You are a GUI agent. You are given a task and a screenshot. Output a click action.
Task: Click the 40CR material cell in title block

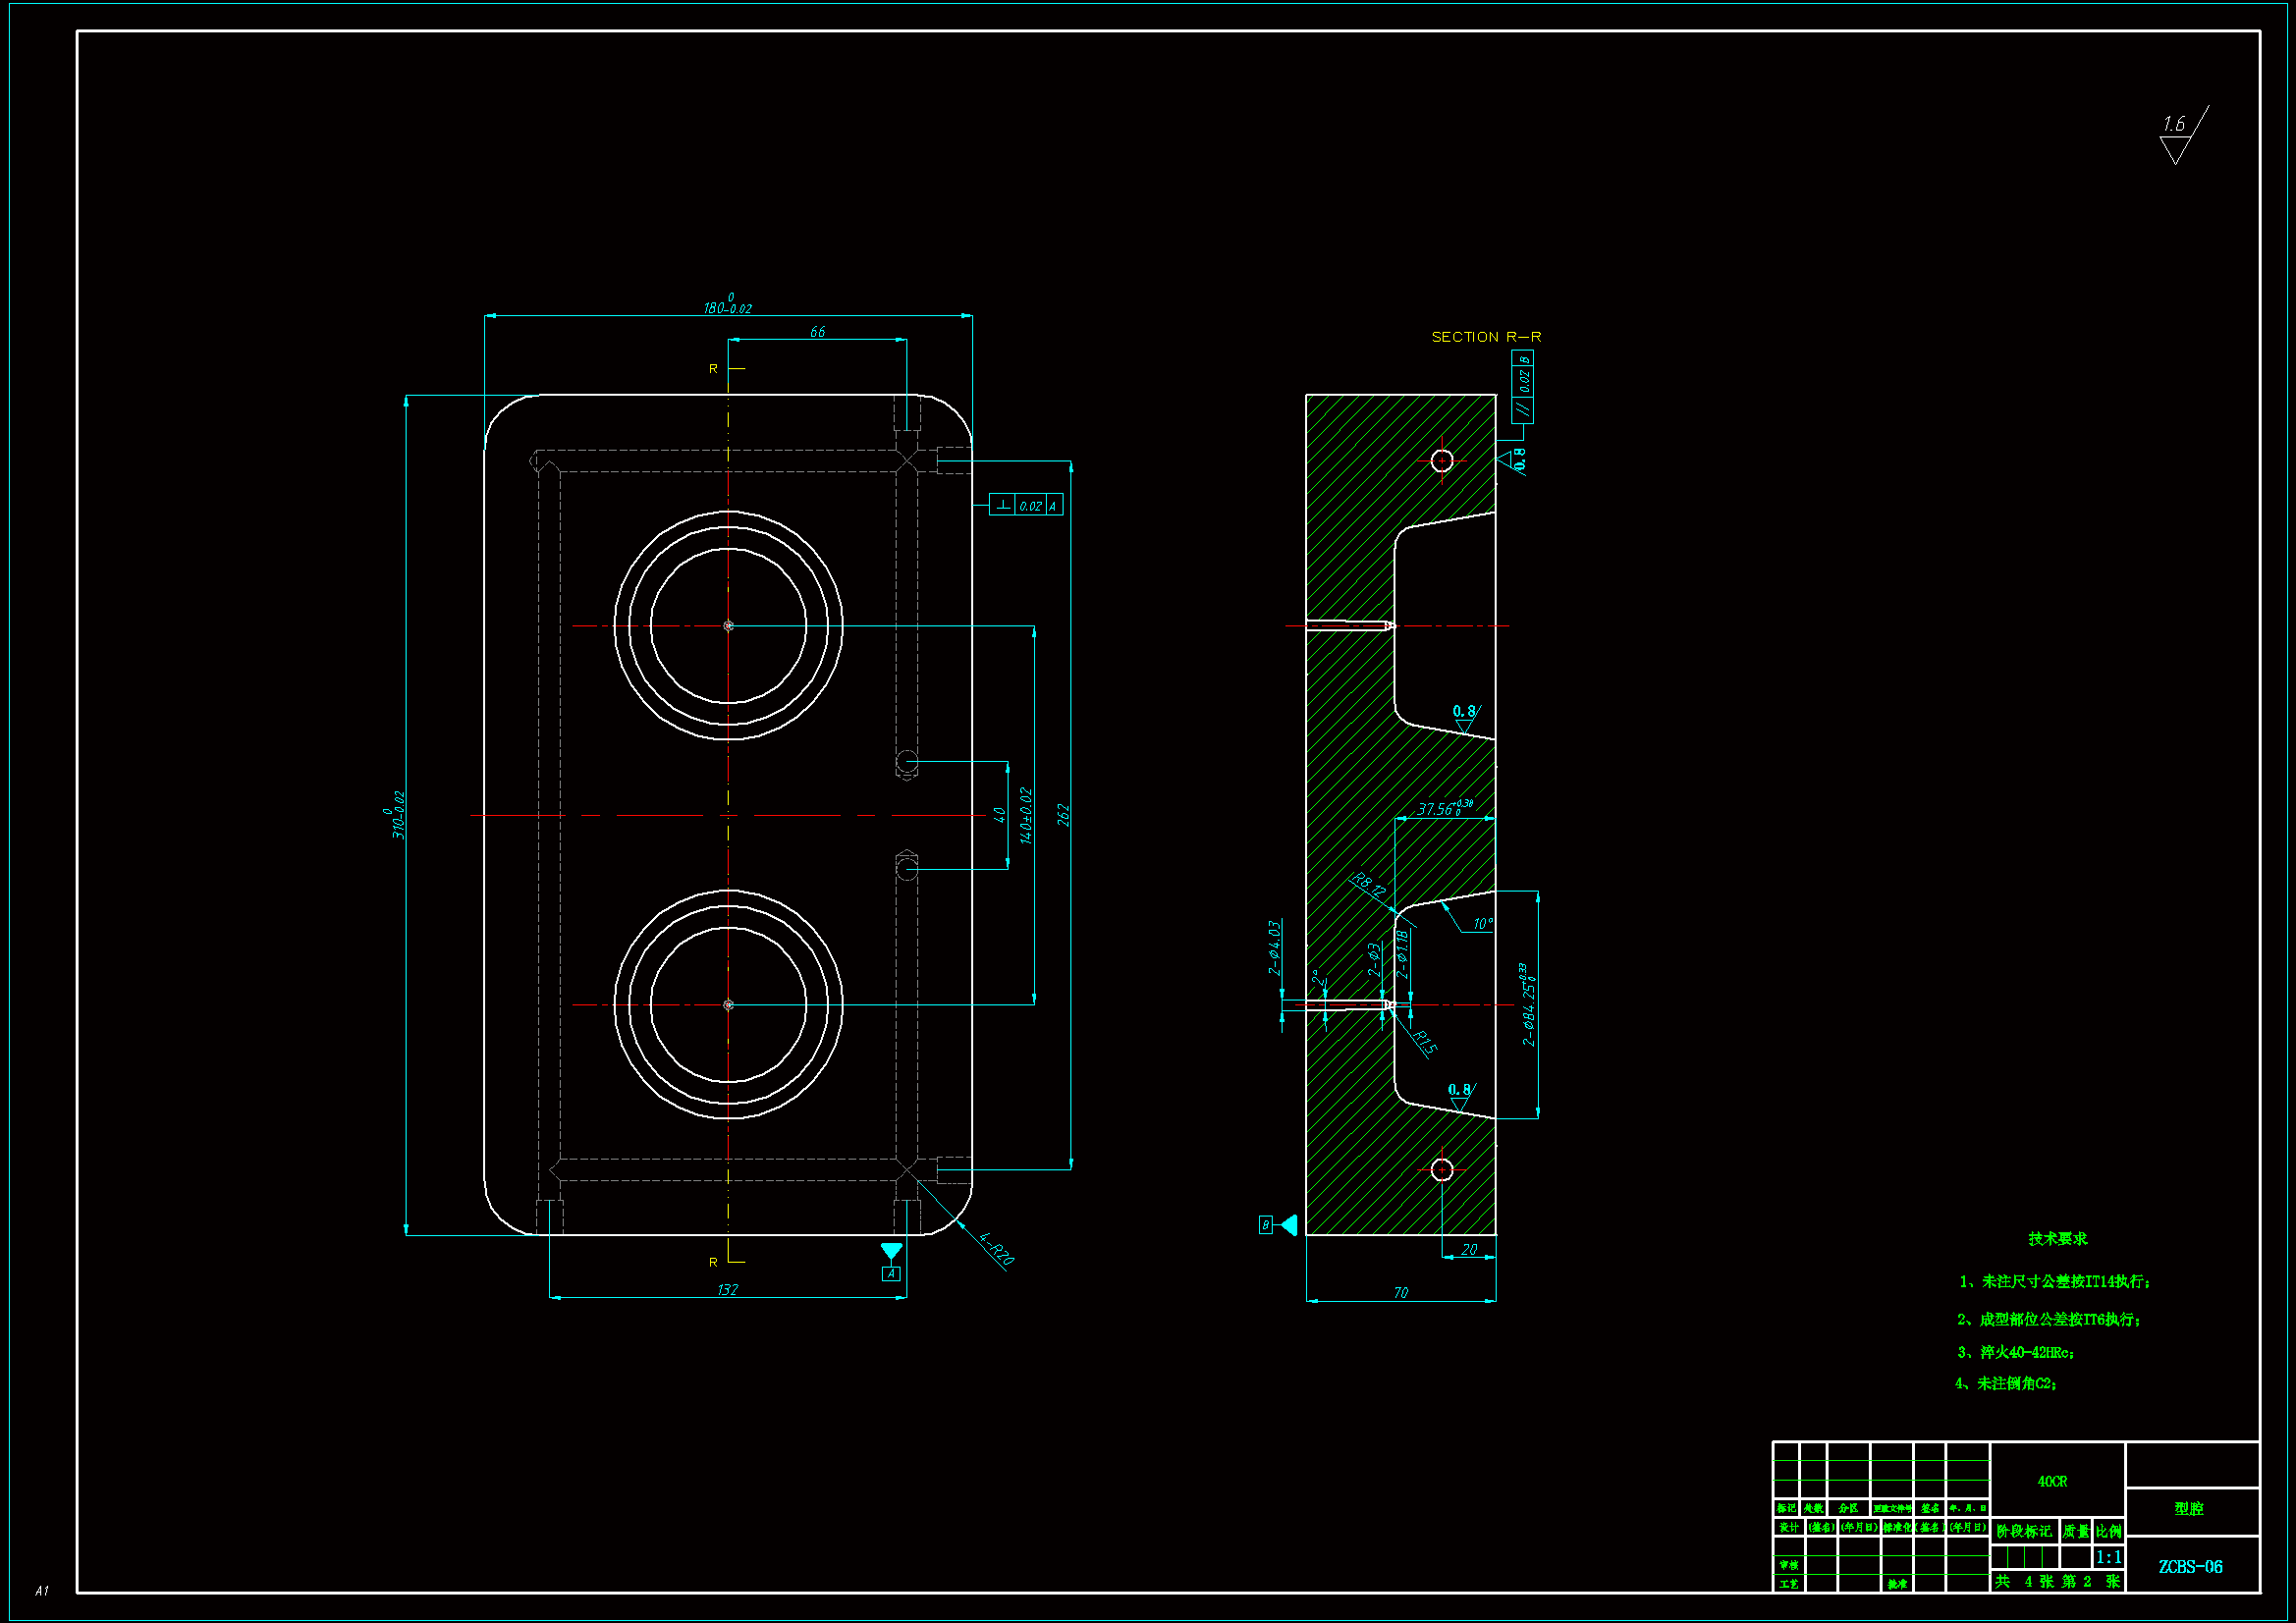pyautogui.click(x=2052, y=1482)
